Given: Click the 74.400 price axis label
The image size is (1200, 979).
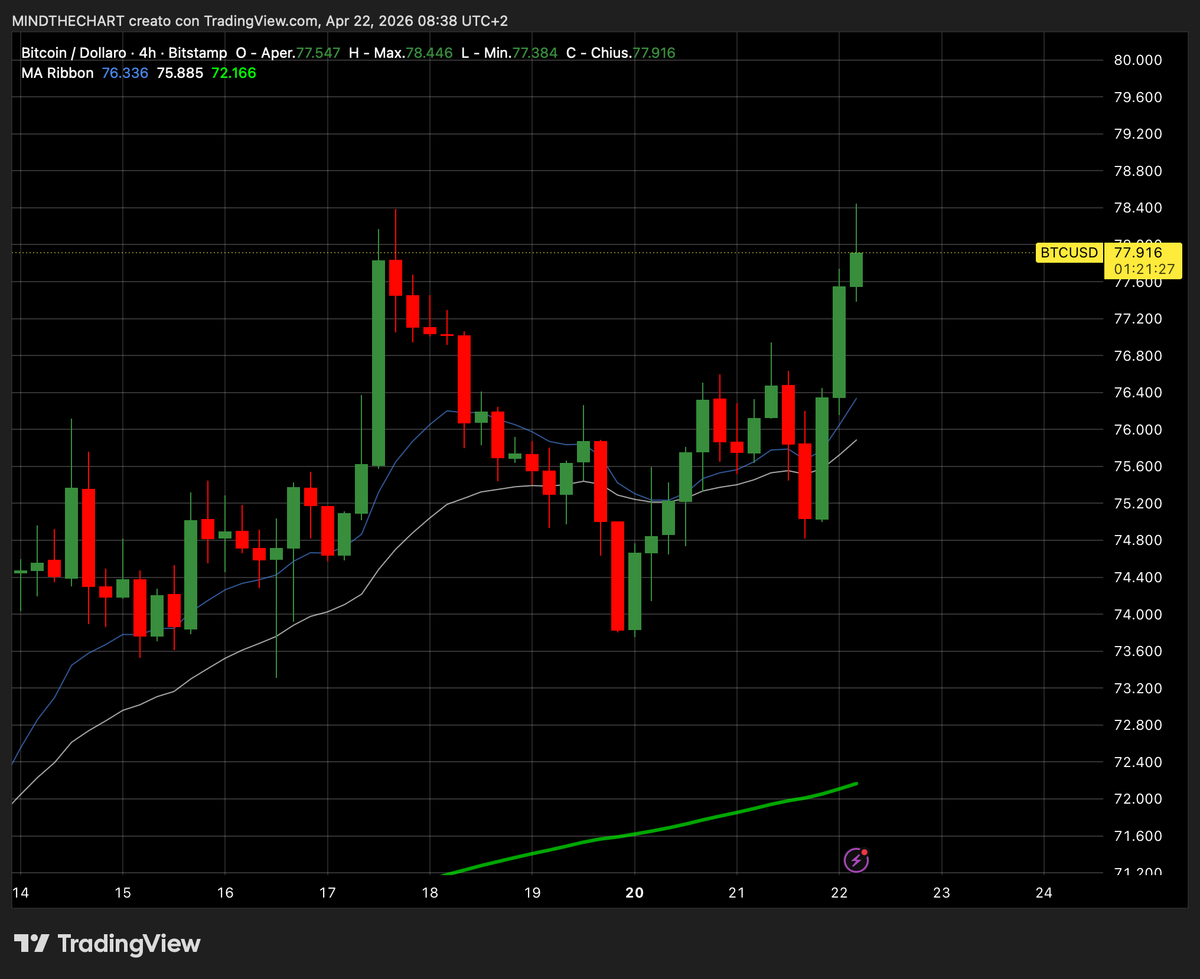Looking at the screenshot, I should pos(1137,577).
